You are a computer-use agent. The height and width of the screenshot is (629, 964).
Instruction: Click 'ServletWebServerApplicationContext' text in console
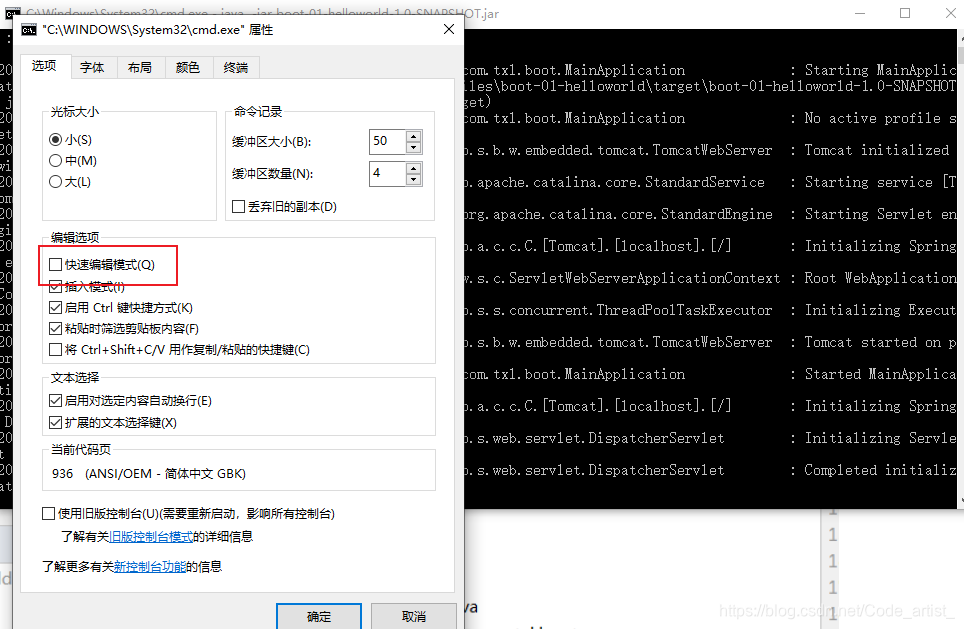(x=644, y=279)
